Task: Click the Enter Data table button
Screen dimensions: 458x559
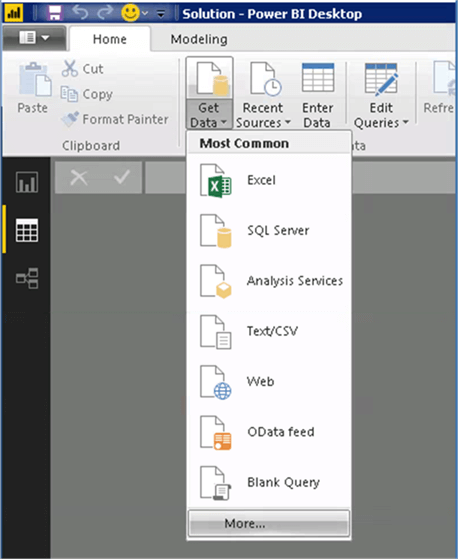Action: tap(318, 95)
